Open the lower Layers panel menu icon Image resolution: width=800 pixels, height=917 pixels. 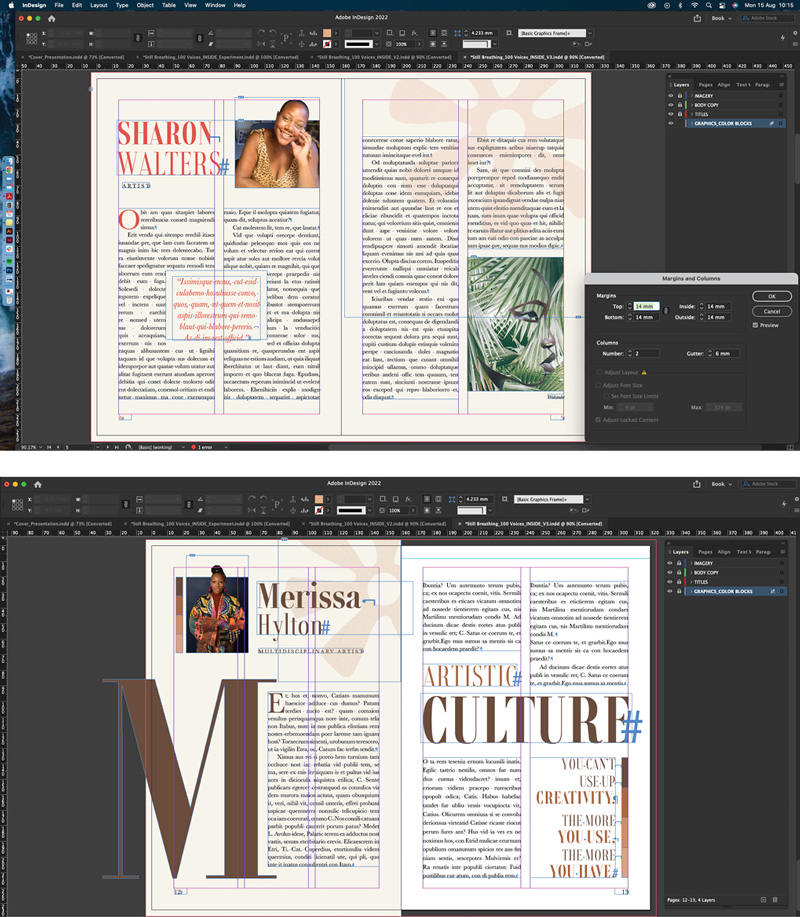782,552
